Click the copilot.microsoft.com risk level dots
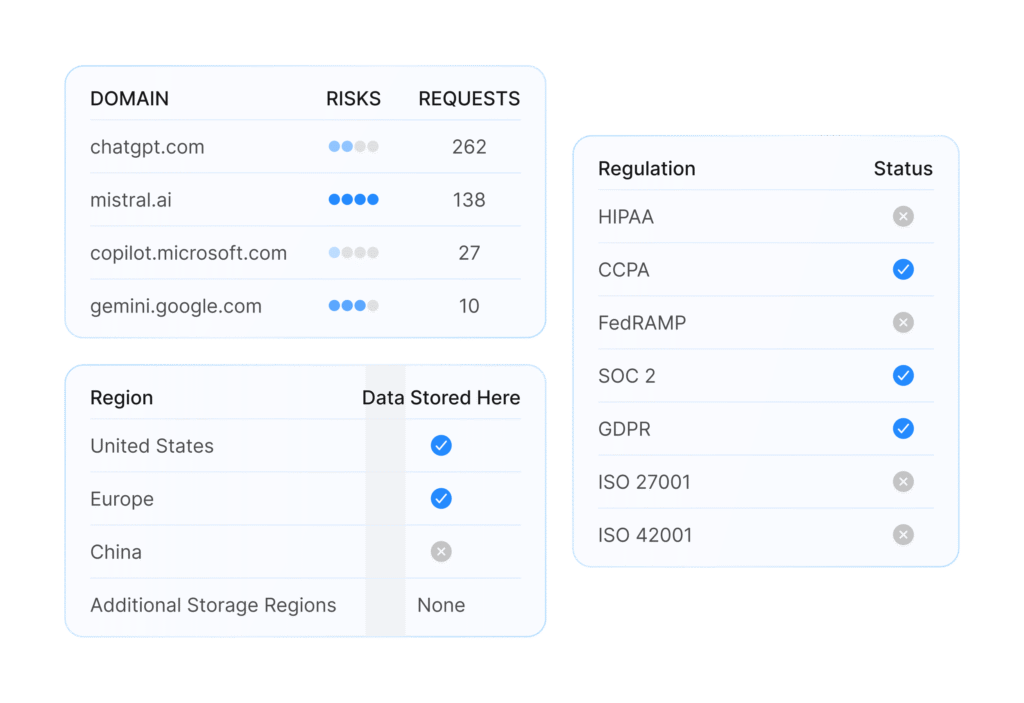The height and width of the screenshot is (703, 1024). click(x=353, y=253)
